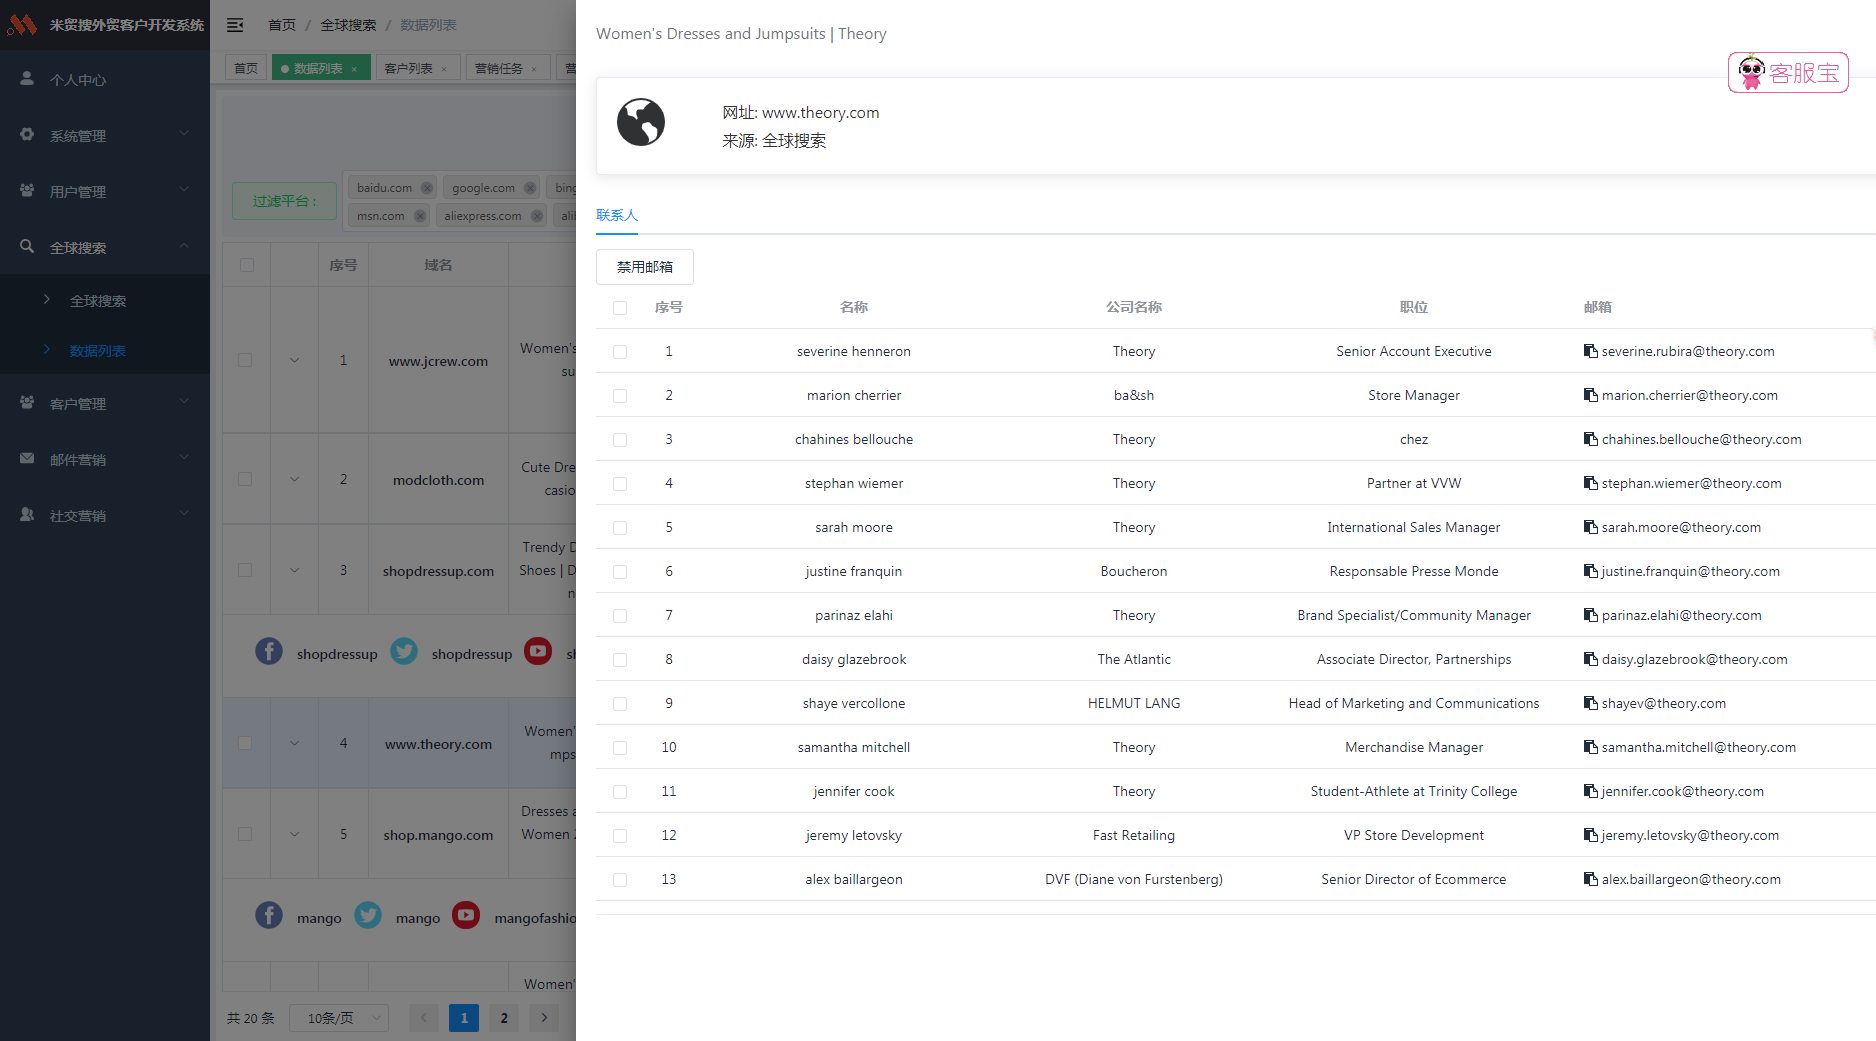Viewport: 1876px width, 1041px height.
Task: Click copy icon for justine.franquin@theory.com
Action: pos(1590,571)
